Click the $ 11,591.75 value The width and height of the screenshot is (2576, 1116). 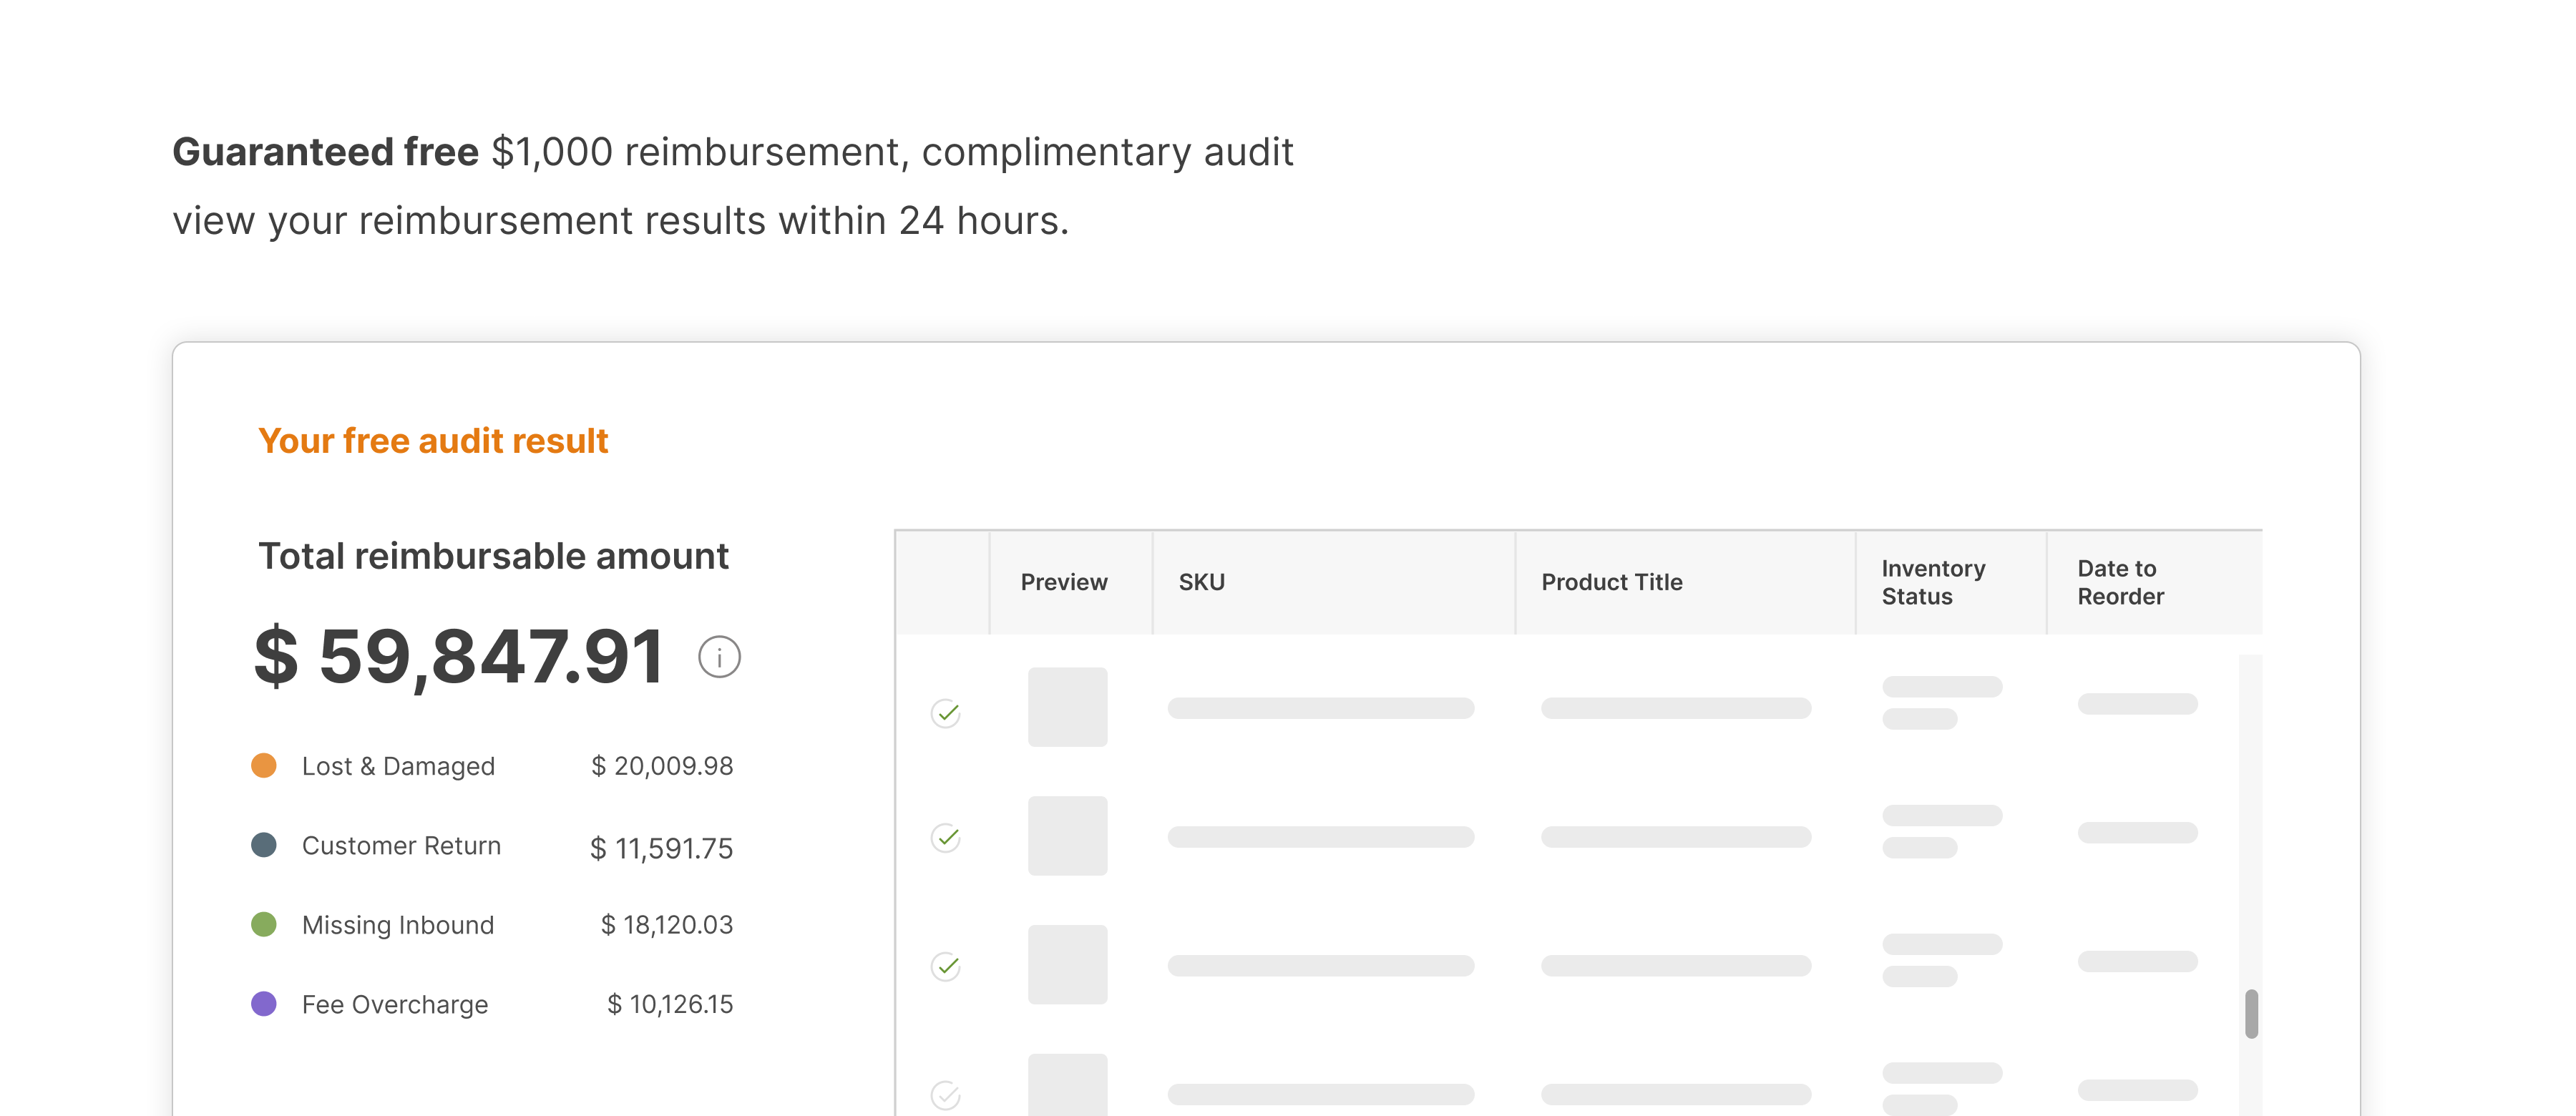click(x=661, y=848)
